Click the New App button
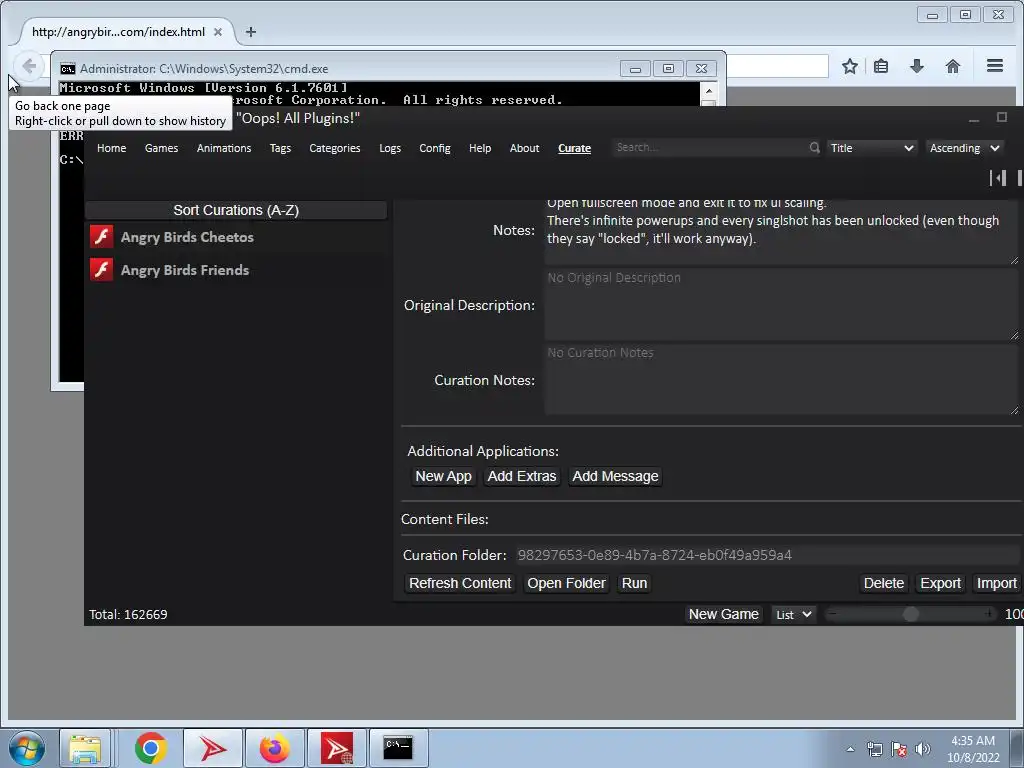 pos(443,476)
